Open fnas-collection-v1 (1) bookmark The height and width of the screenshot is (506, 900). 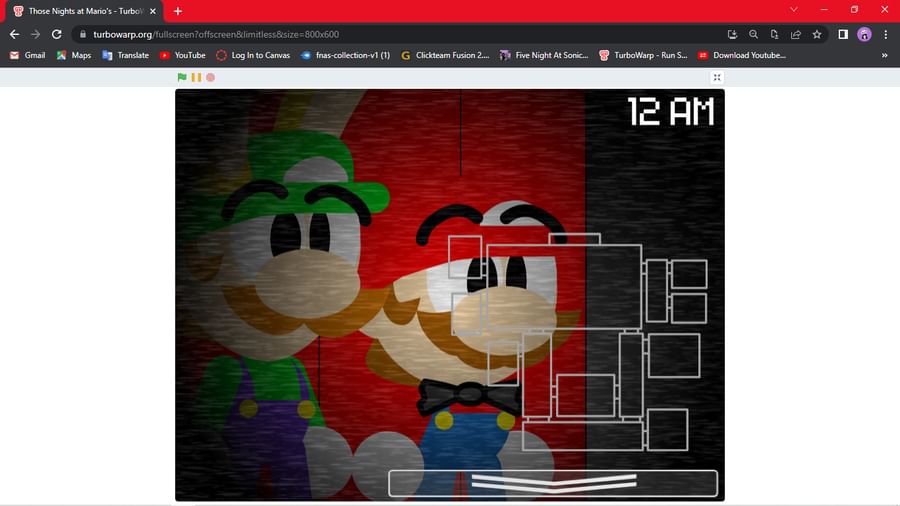[345, 55]
